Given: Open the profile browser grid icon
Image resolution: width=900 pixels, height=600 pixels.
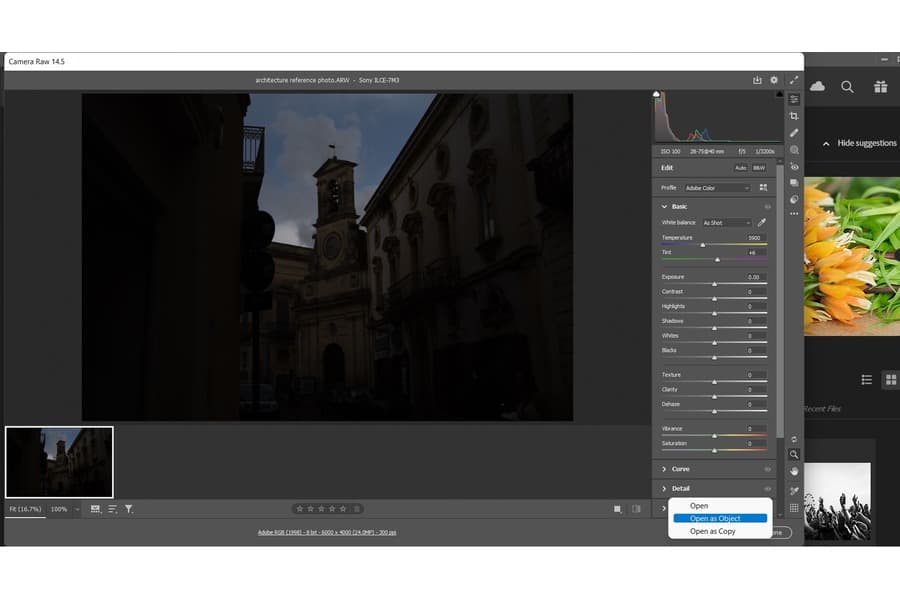Looking at the screenshot, I should coord(763,187).
